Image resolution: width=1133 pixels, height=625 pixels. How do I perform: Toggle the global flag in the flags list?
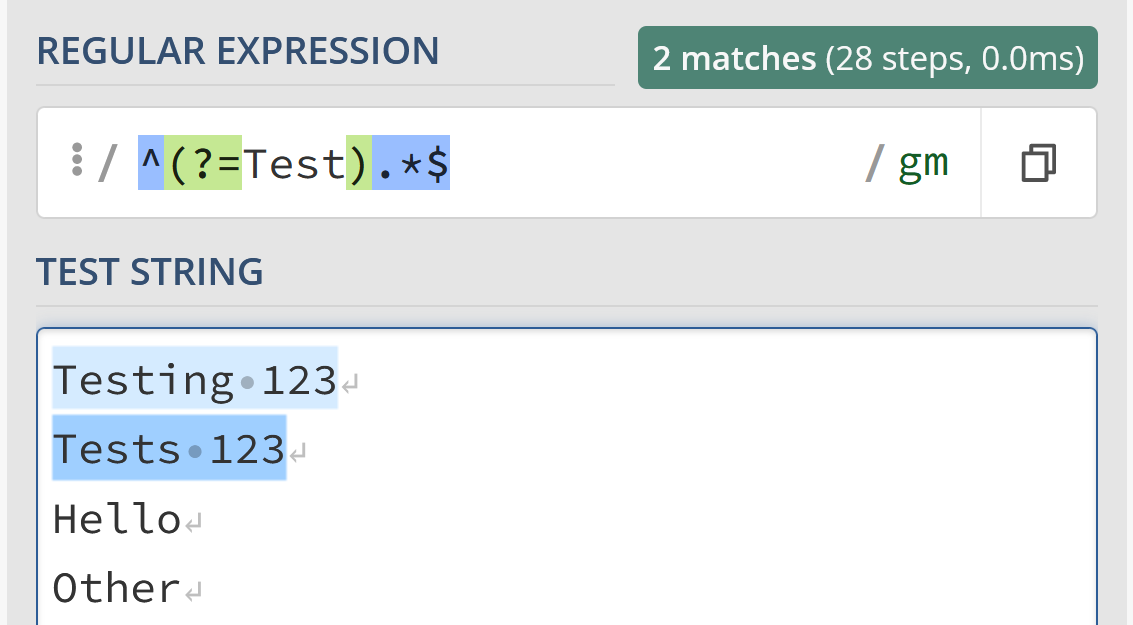tap(912, 162)
